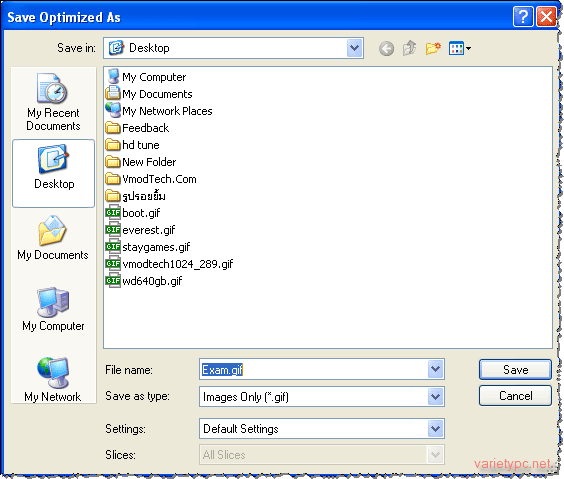Open My Recent Documents in sidebar
The height and width of the screenshot is (479, 564).
click(53, 102)
